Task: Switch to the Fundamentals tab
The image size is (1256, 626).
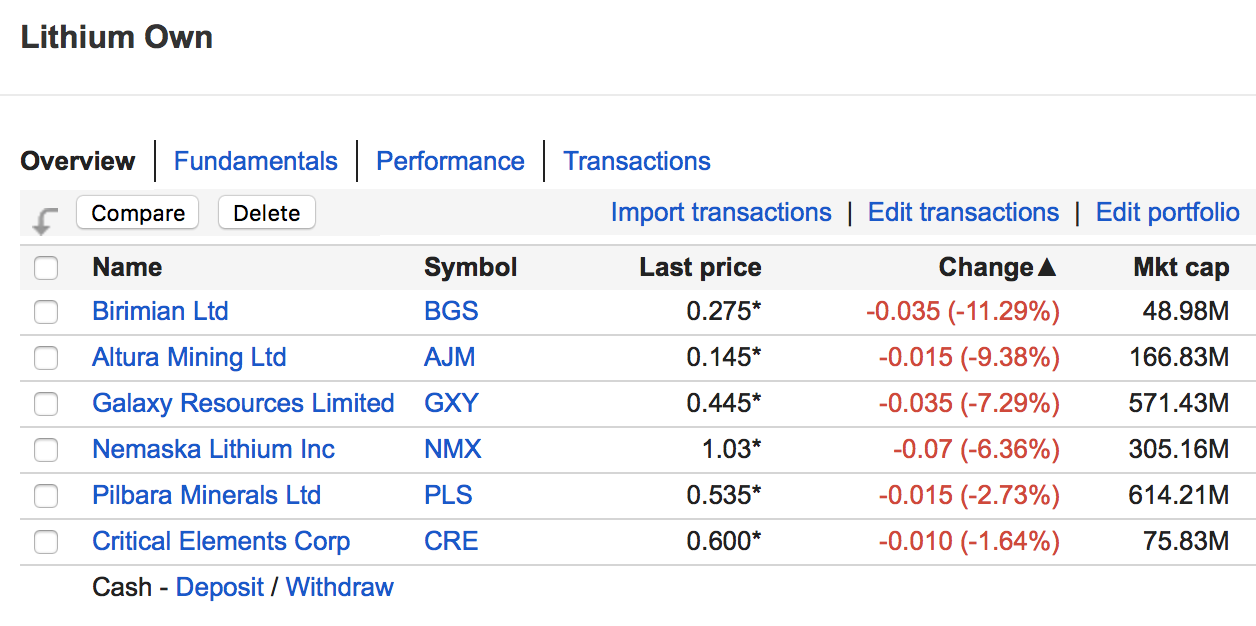Action: pyautogui.click(x=255, y=161)
